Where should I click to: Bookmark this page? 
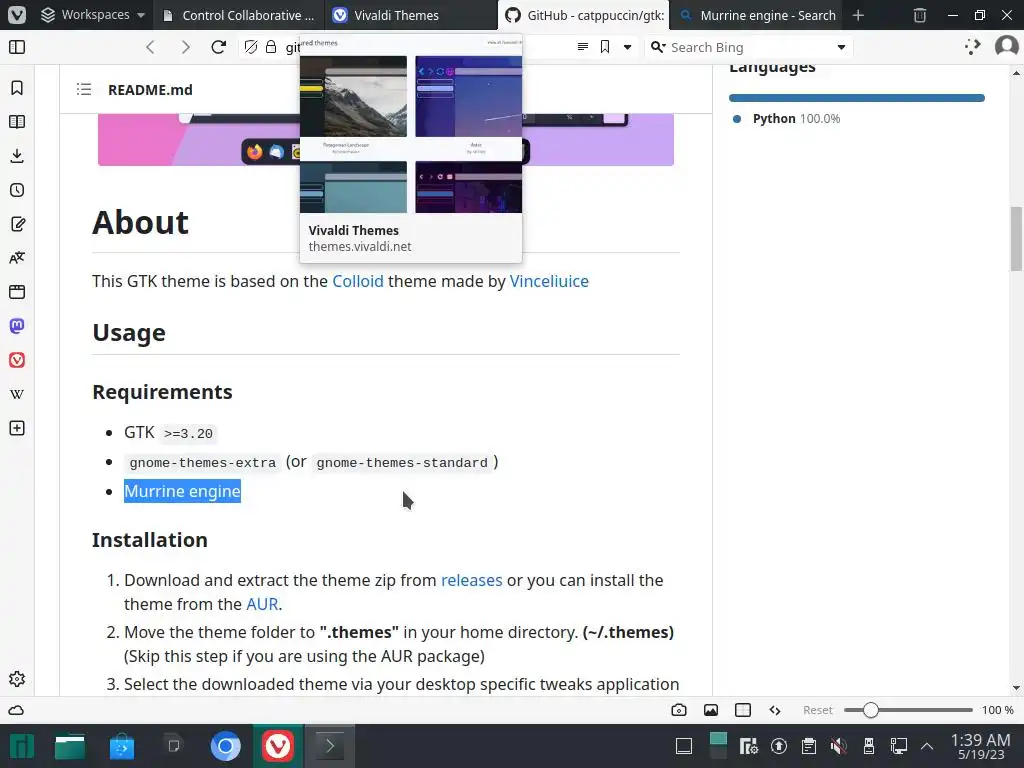(605, 47)
